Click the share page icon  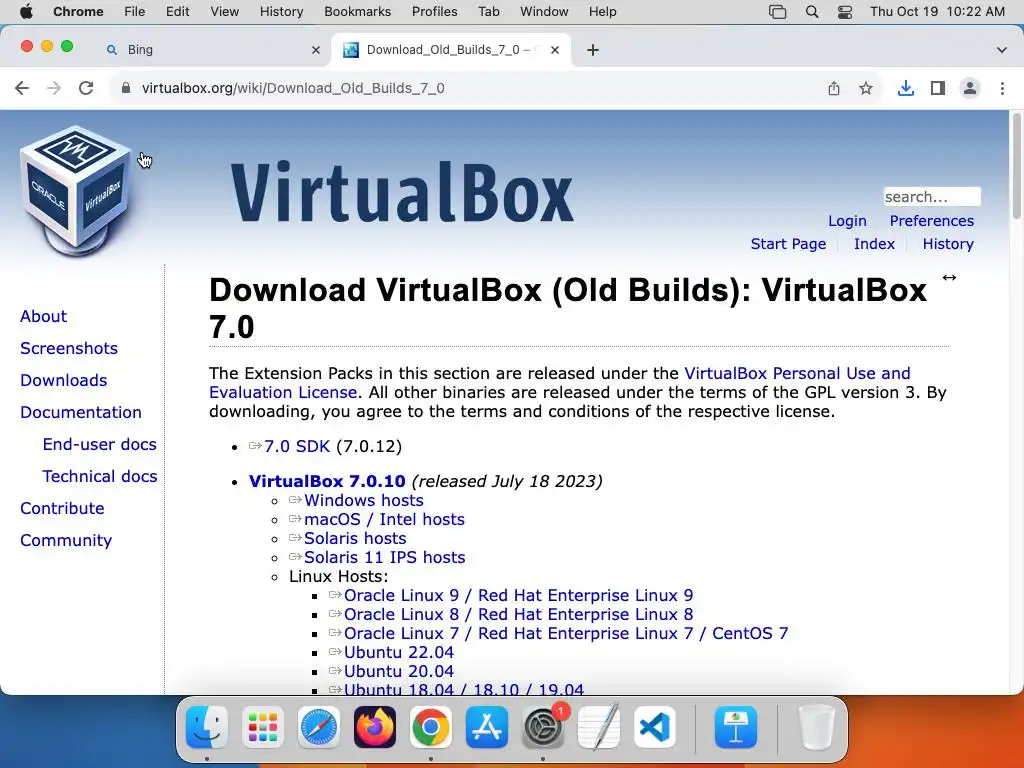(834, 88)
